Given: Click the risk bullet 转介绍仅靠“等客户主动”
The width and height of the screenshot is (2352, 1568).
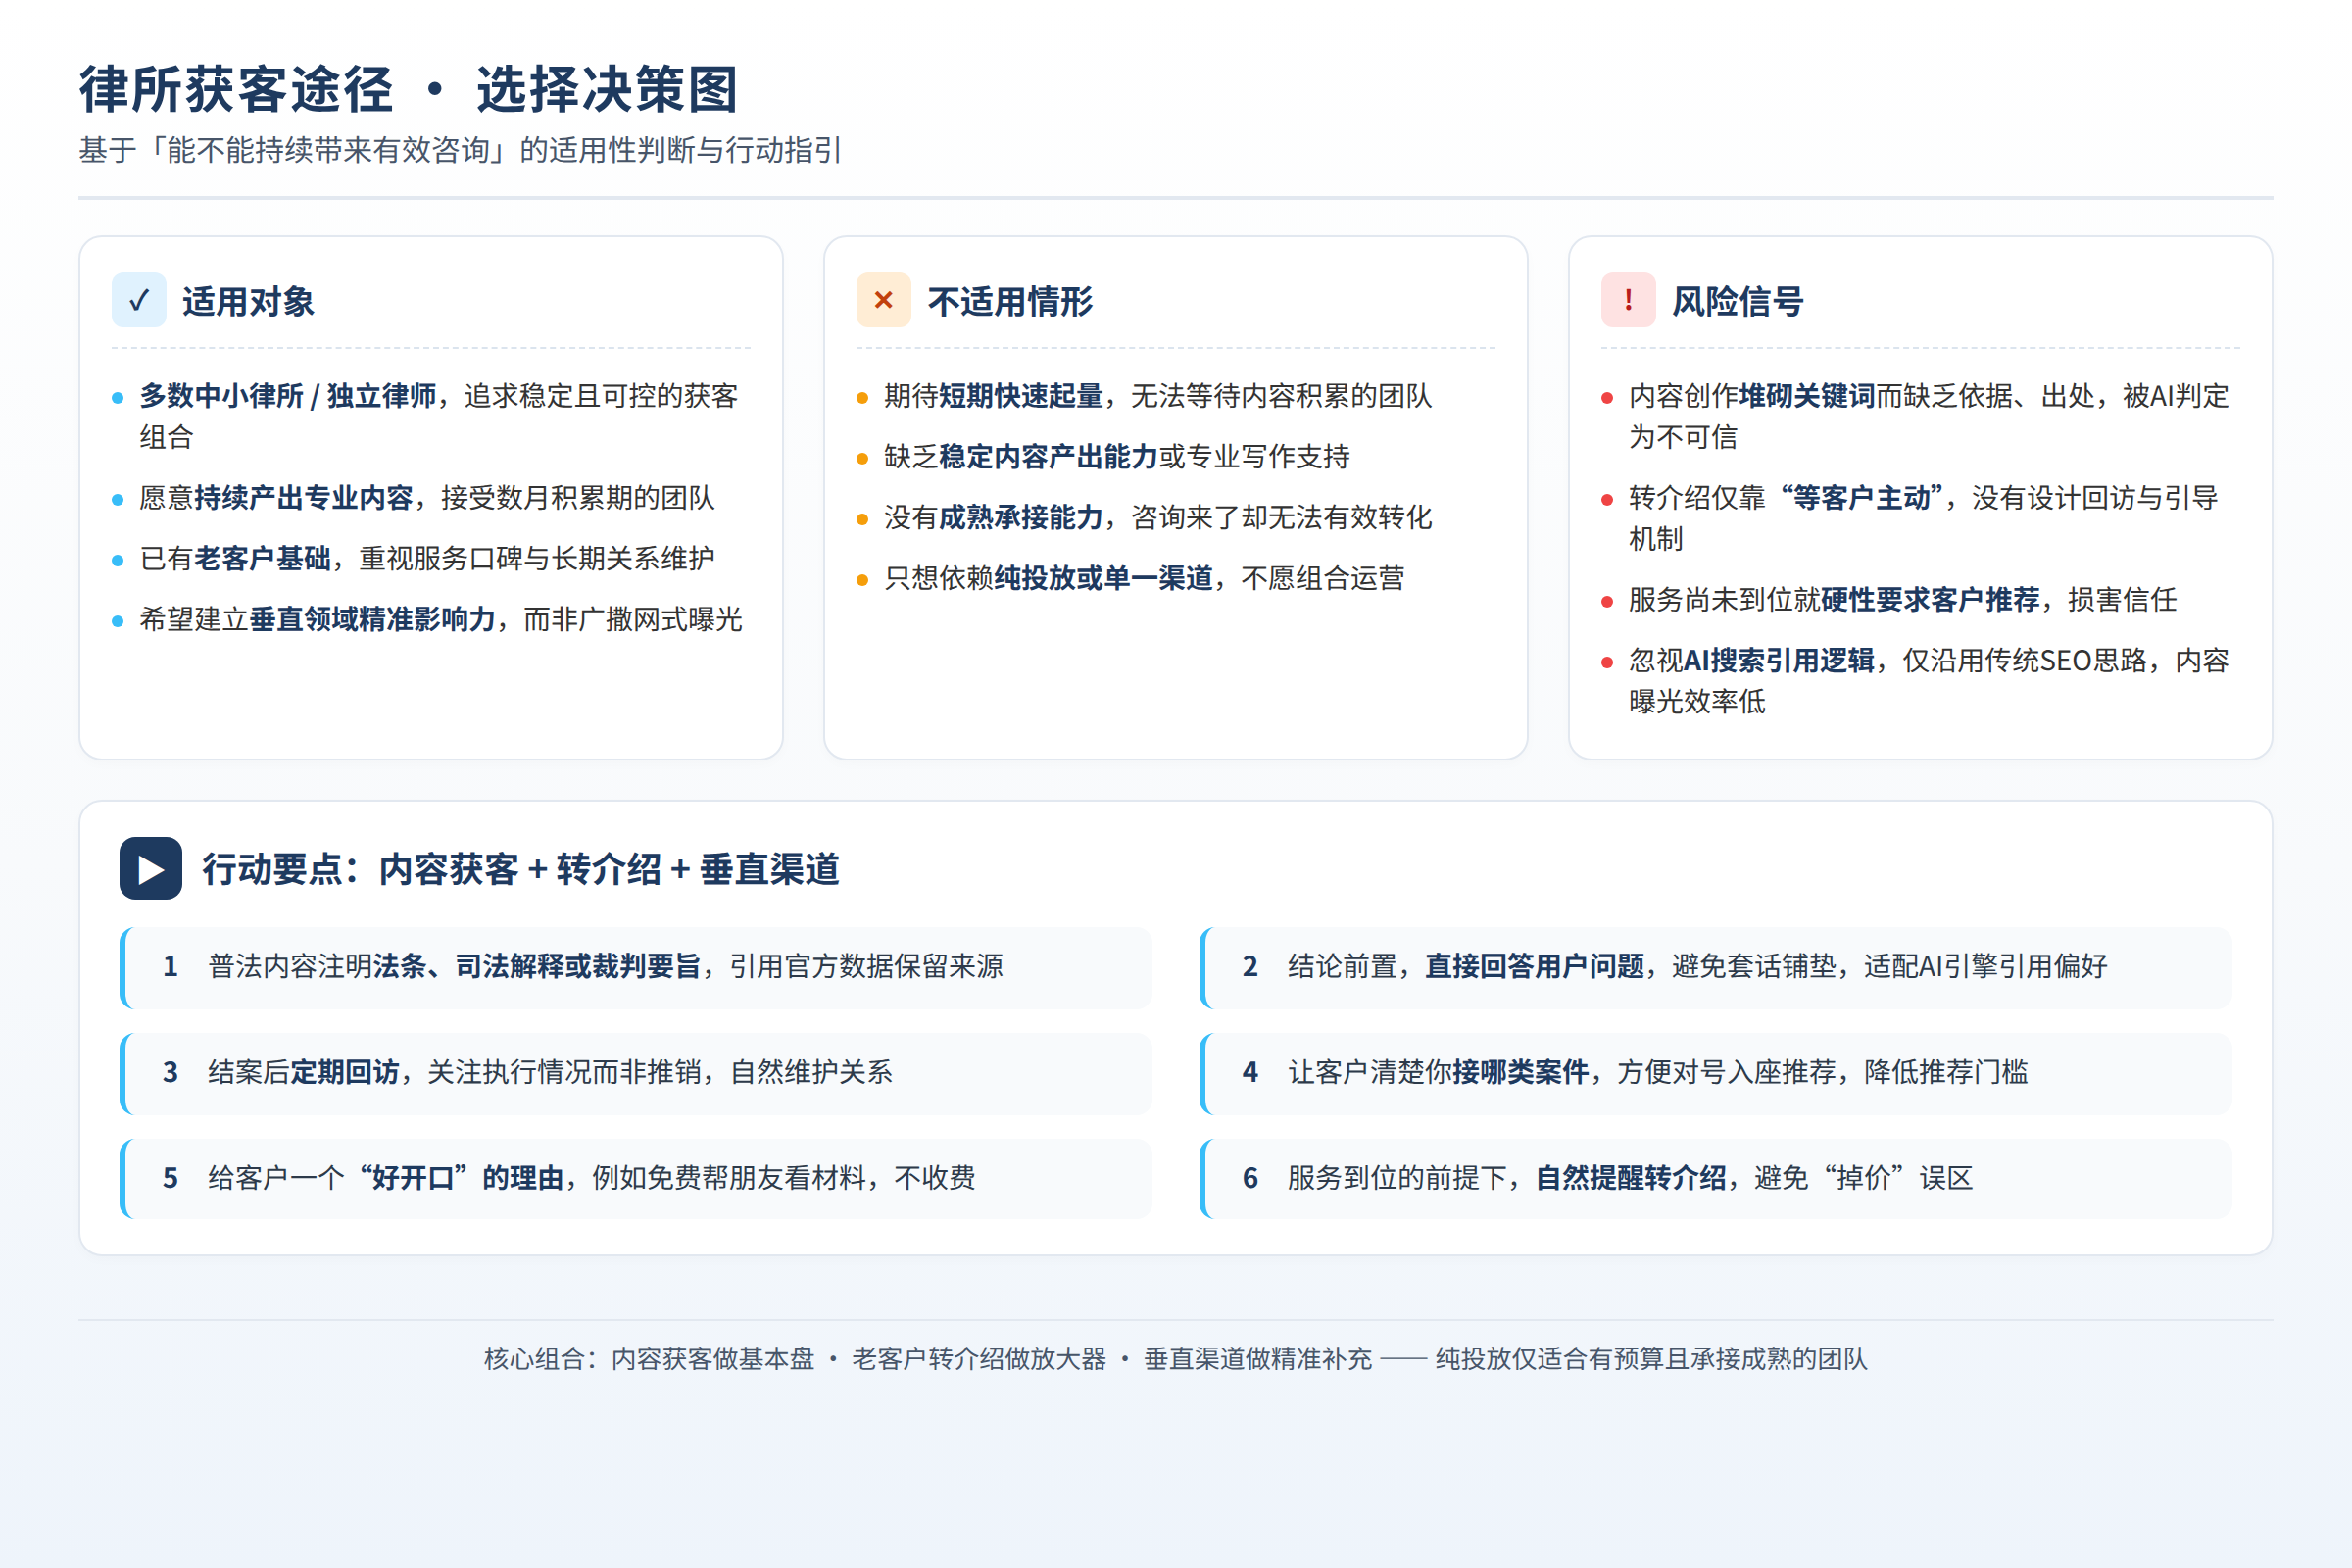Looking at the screenshot, I should pyautogui.click(x=1920, y=518).
